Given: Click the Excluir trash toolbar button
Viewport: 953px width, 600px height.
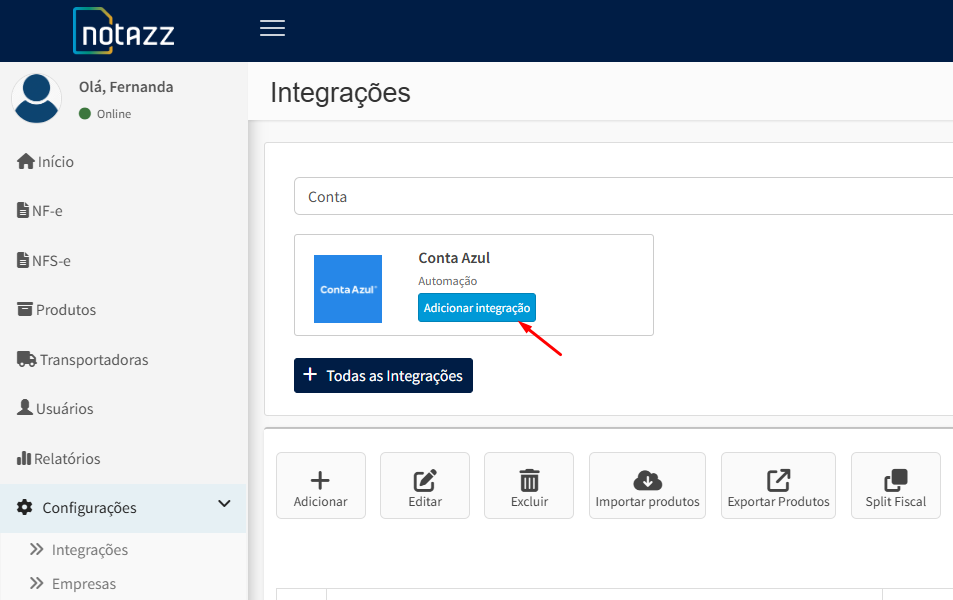Looking at the screenshot, I should pos(529,486).
